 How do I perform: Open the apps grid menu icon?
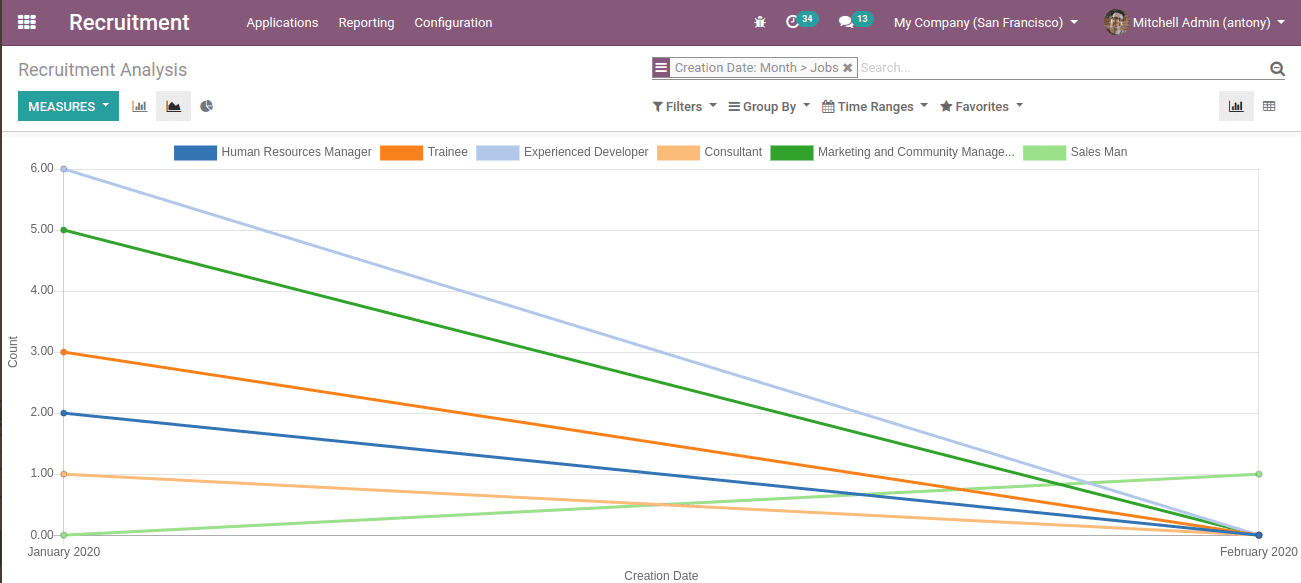coord(27,22)
